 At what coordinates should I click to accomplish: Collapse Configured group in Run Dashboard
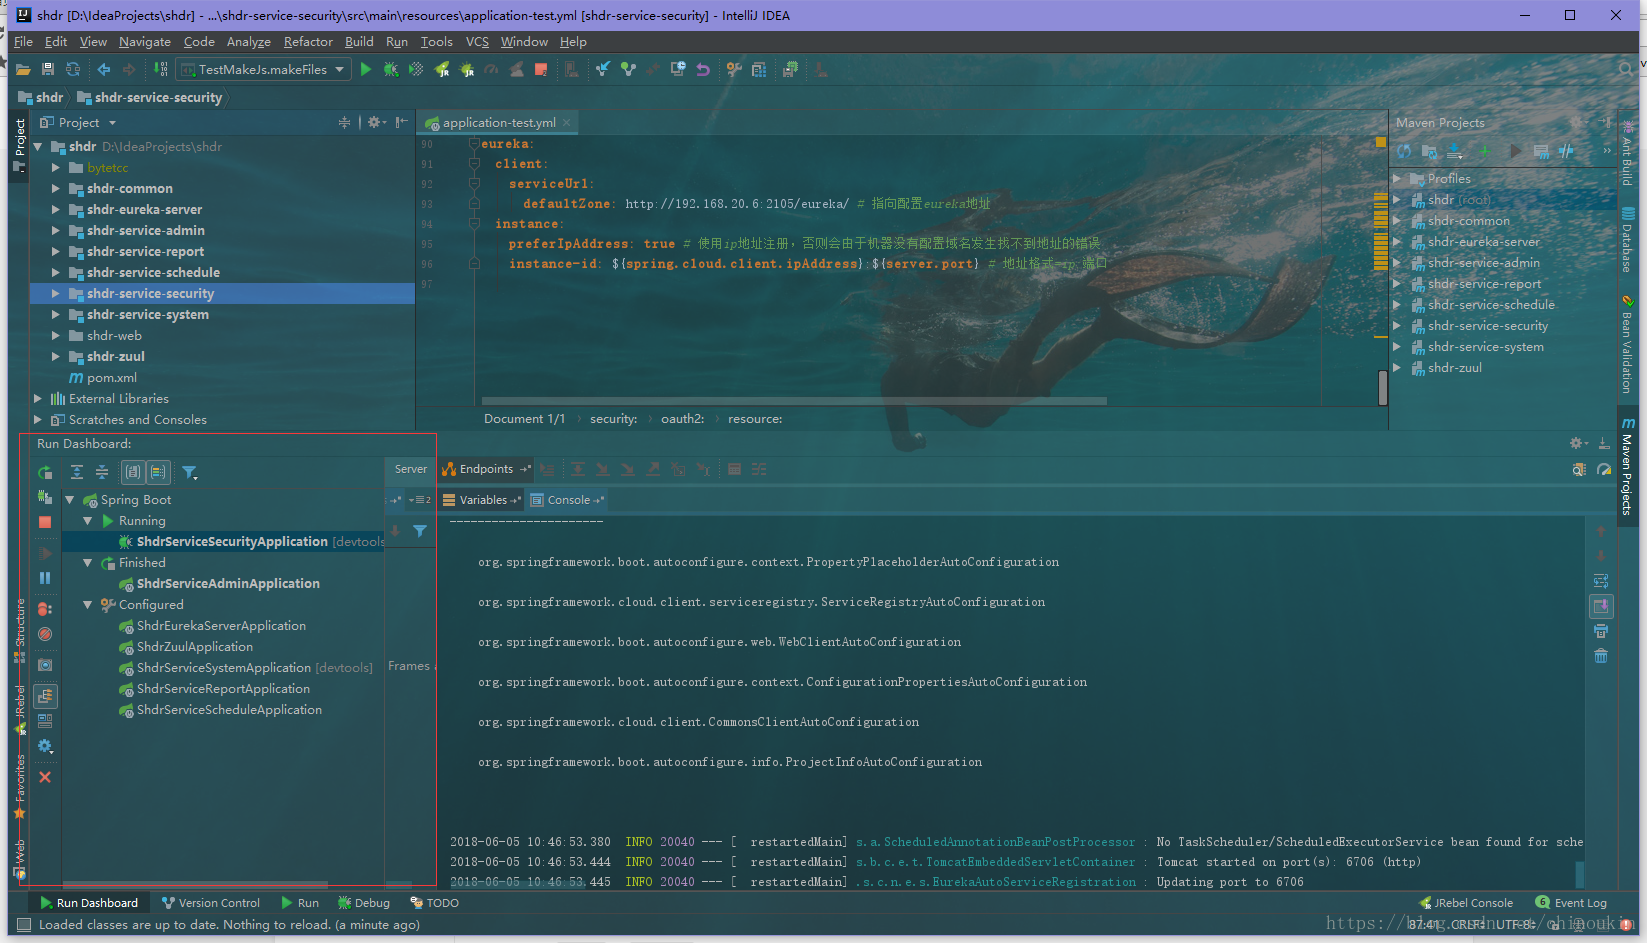[x=88, y=604]
